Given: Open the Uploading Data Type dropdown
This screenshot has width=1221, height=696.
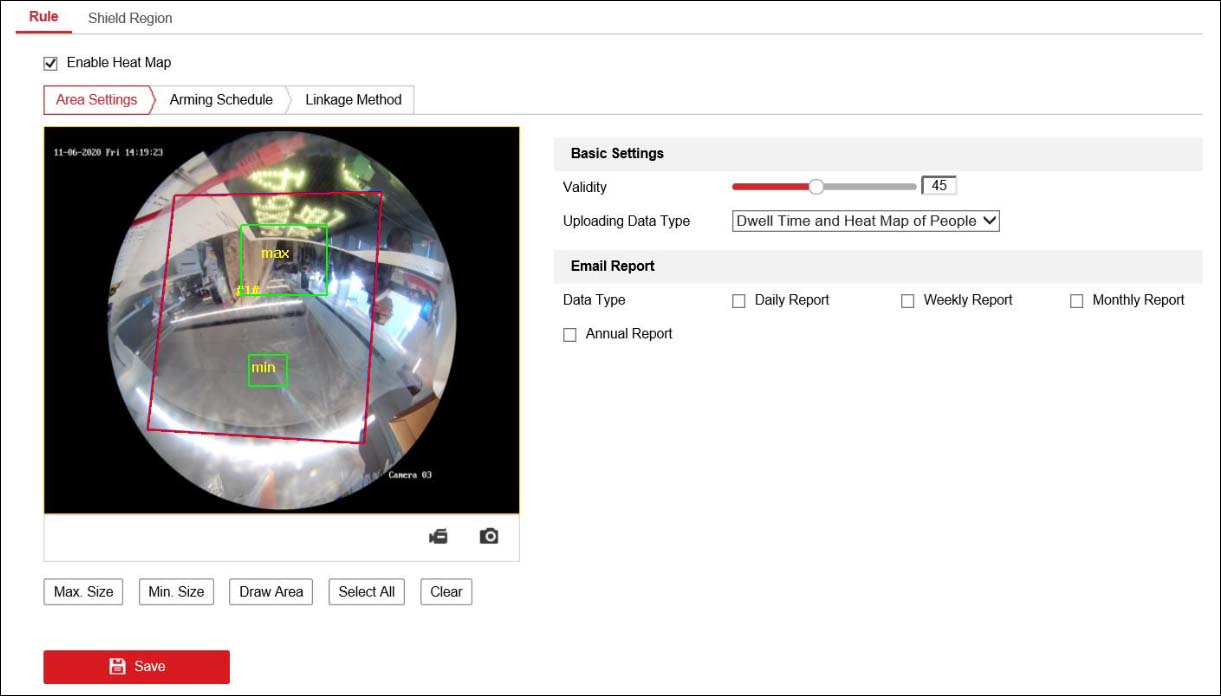Looking at the screenshot, I should coord(864,221).
